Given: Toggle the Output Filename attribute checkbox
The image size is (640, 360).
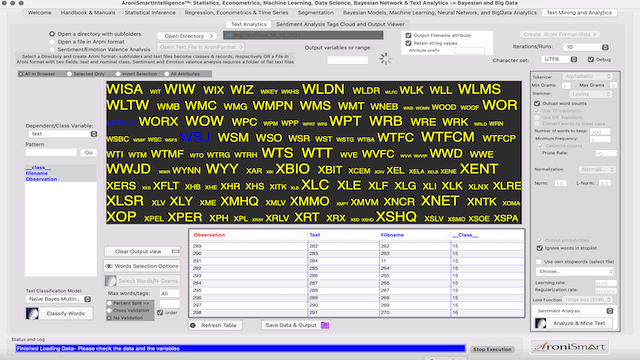Looking at the screenshot, I should (408, 36).
